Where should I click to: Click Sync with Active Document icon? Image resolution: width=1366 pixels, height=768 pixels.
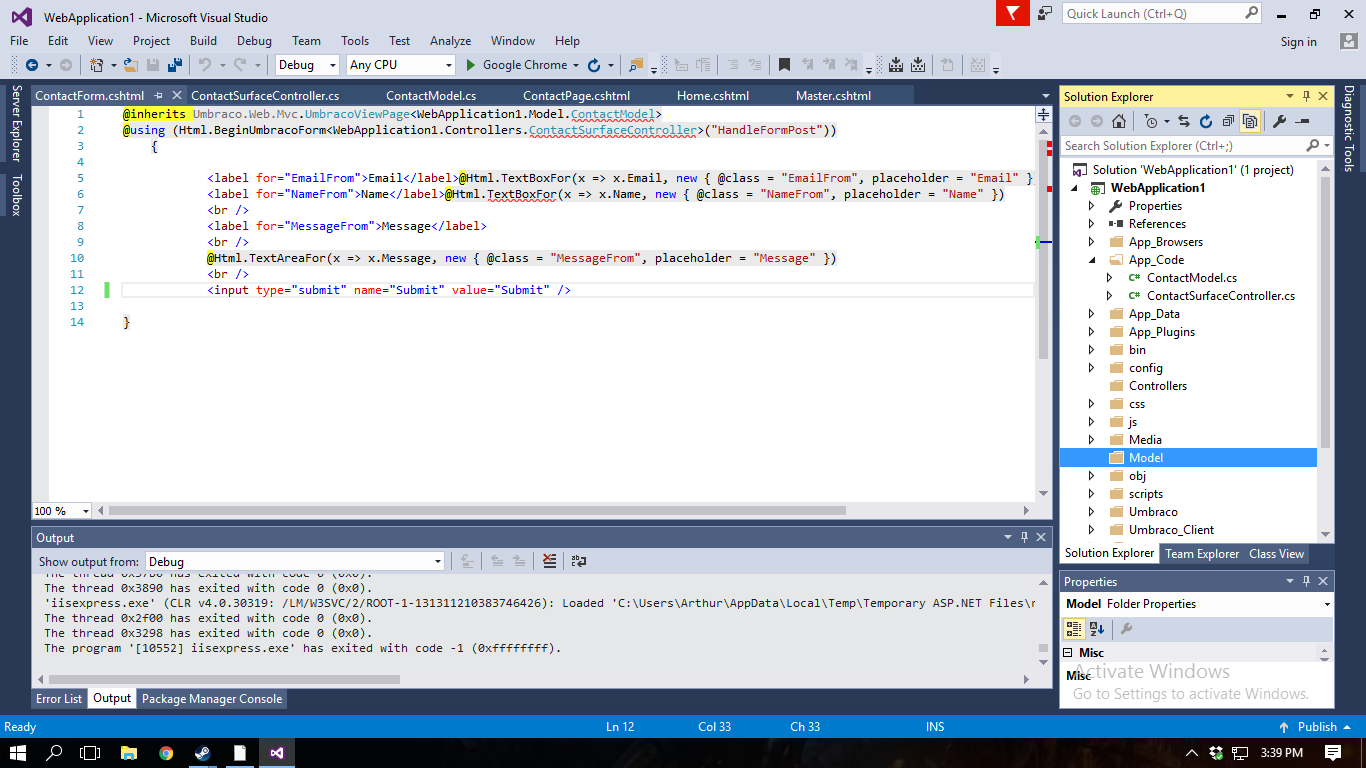coord(1184,121)
